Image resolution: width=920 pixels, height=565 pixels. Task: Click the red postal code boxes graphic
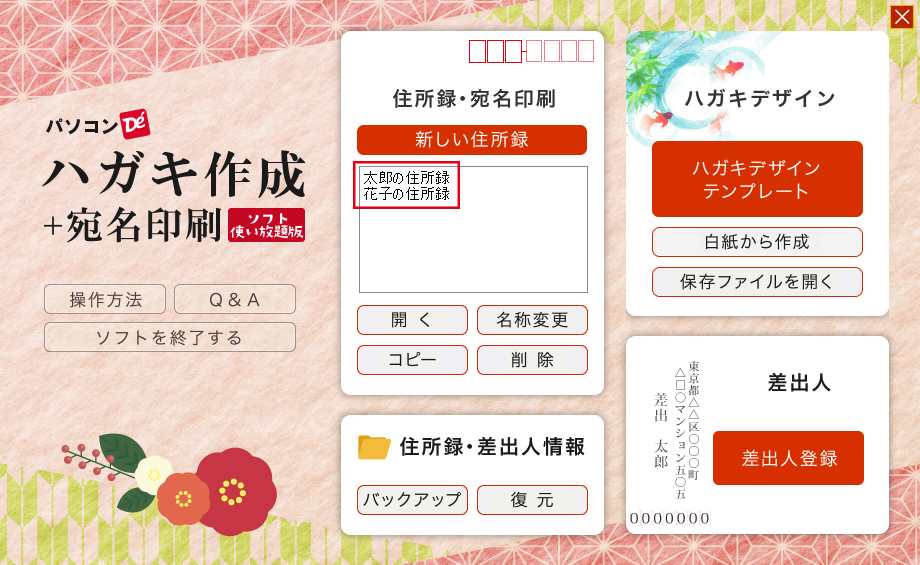[531, 51]
